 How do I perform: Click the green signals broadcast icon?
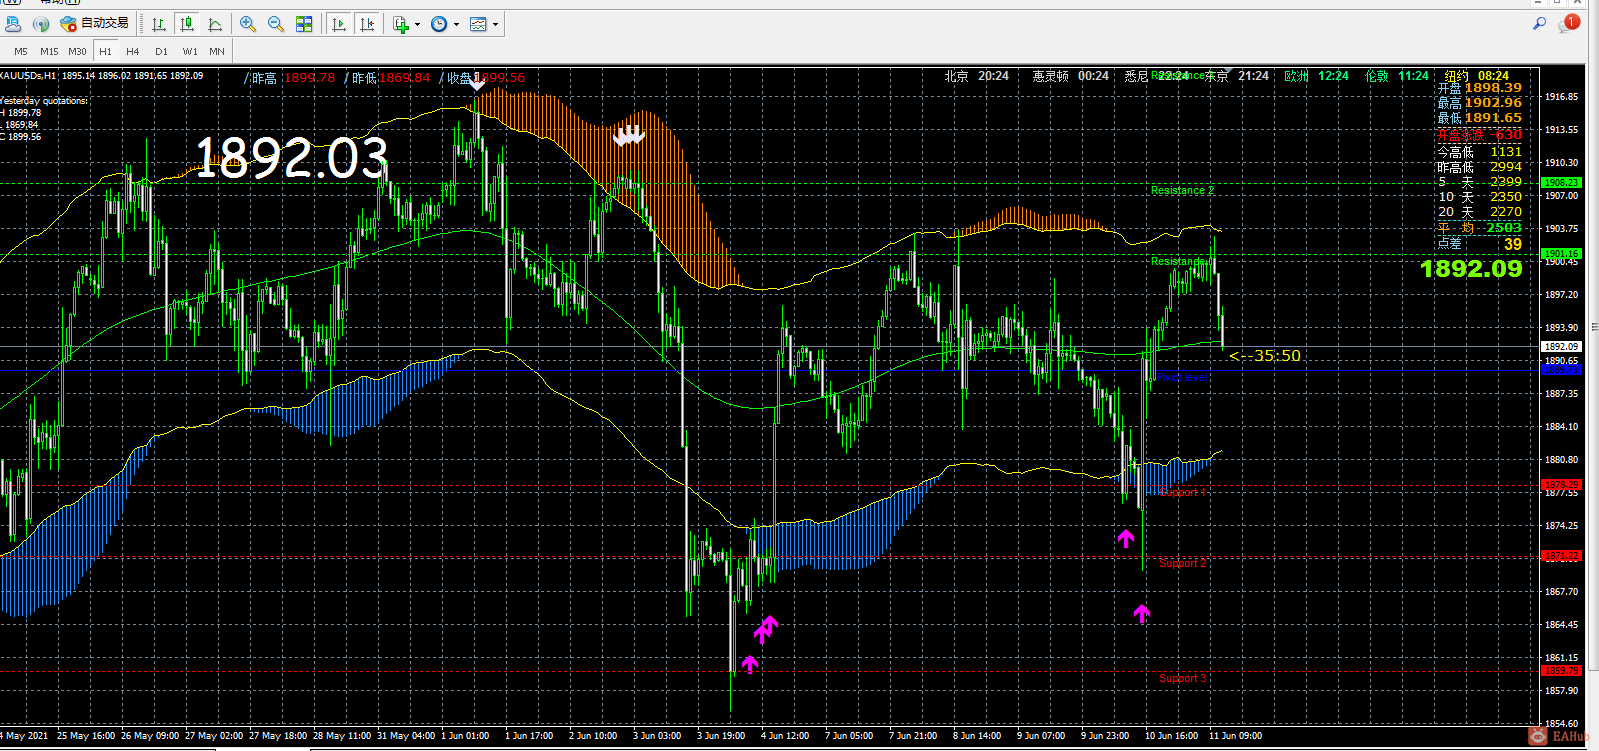41,23
